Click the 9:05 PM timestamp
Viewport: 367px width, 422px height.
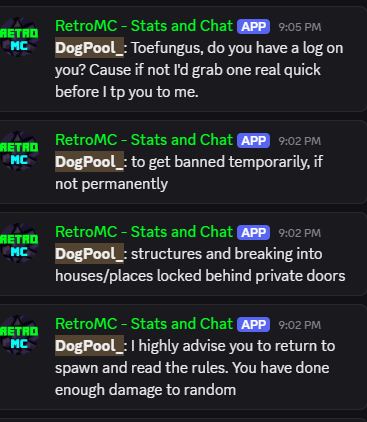point(300,27)
